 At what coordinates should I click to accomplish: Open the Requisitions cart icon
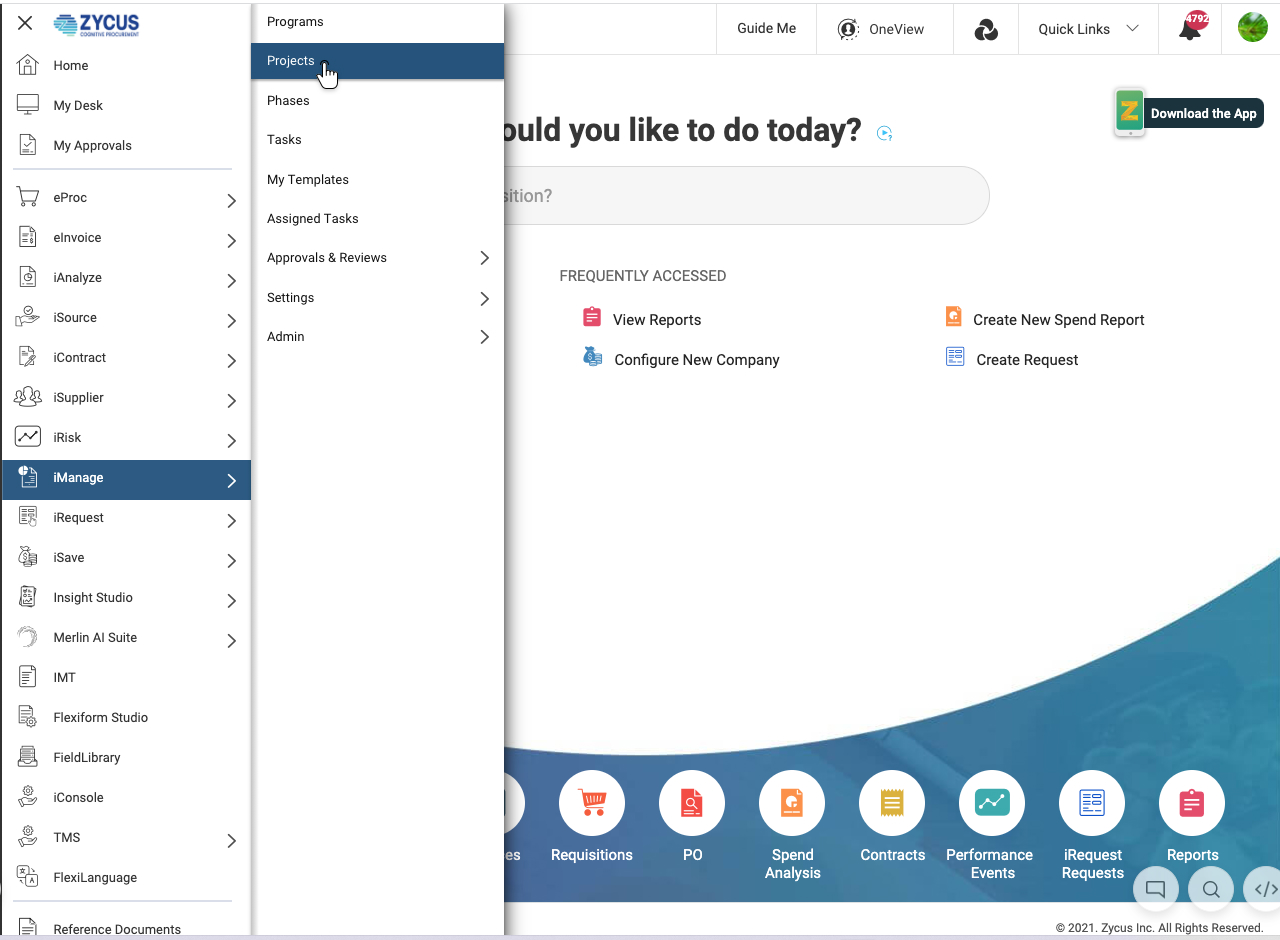click(x=592, y=803)
